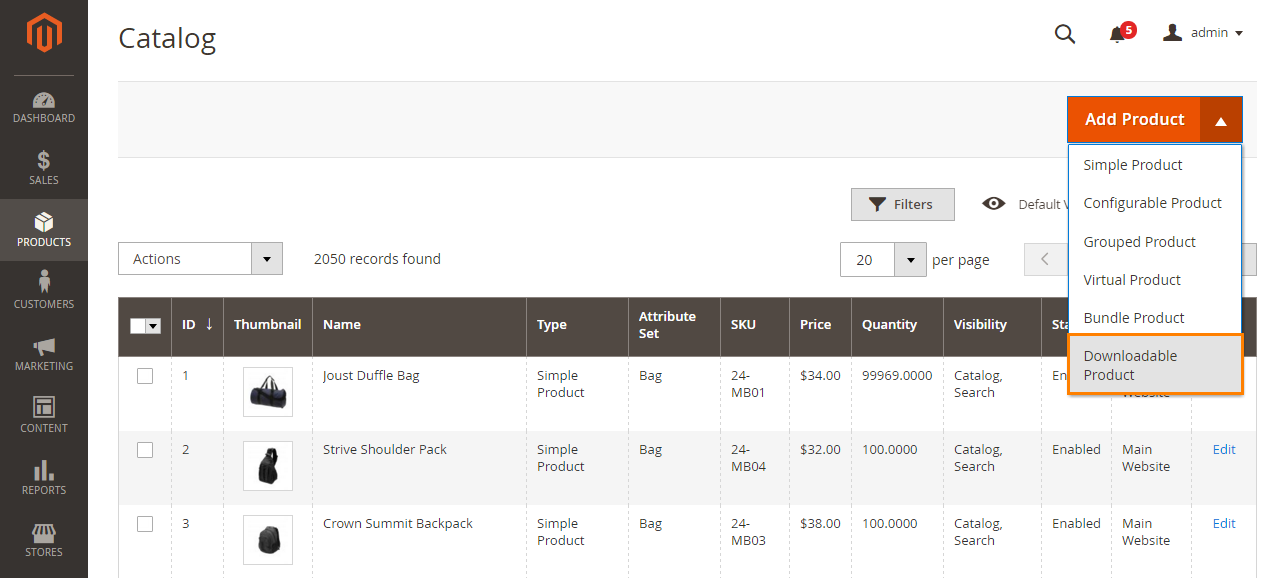Click the Magento logo icon

pyautogui.click(x=44, y=33)
